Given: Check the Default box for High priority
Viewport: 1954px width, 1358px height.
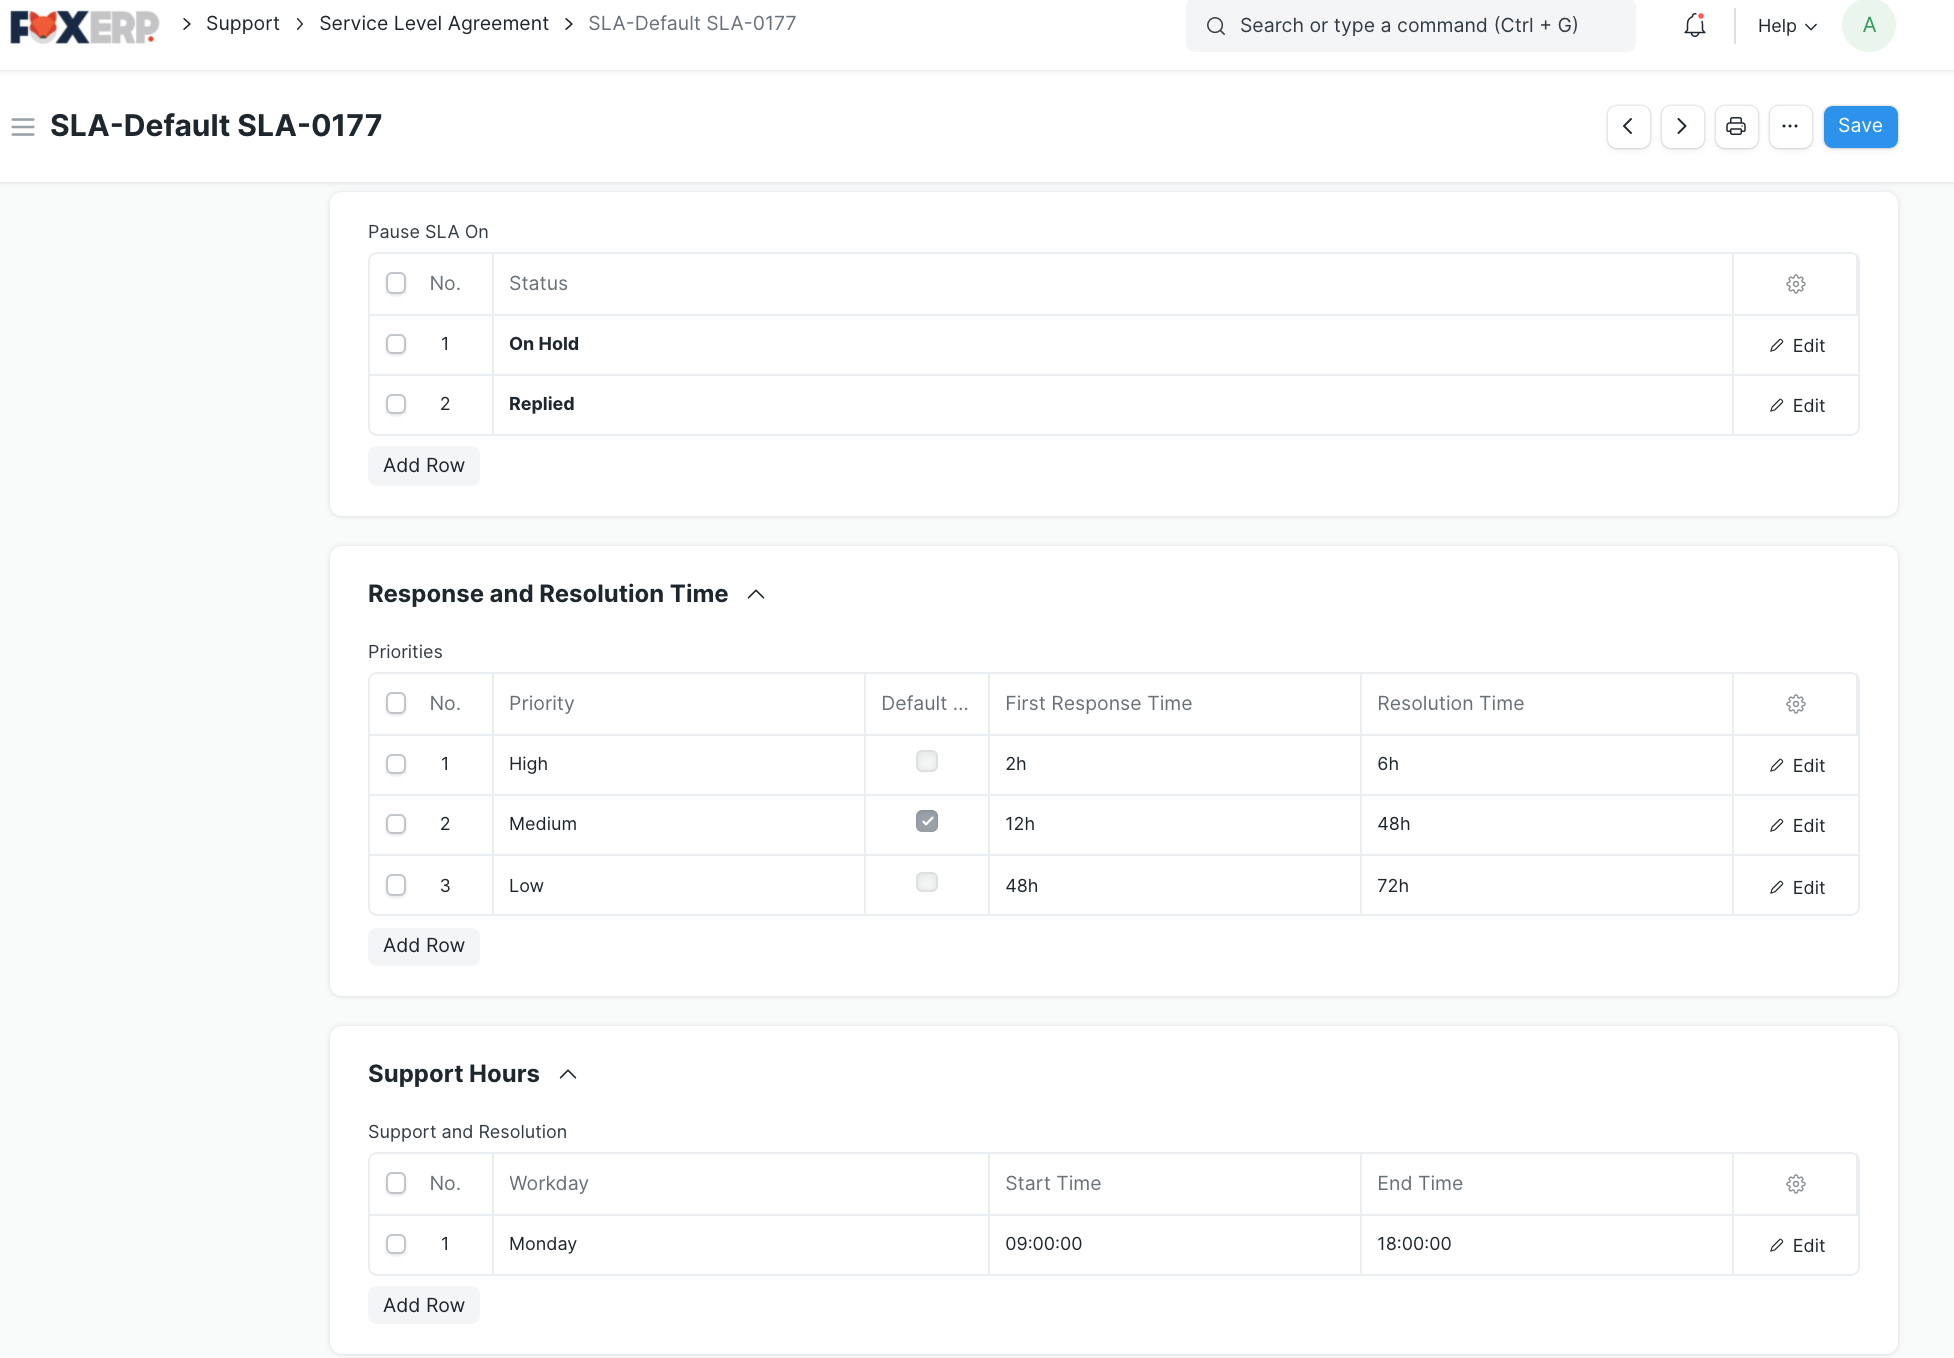Looking at the screenshot, I should point(926,761).
